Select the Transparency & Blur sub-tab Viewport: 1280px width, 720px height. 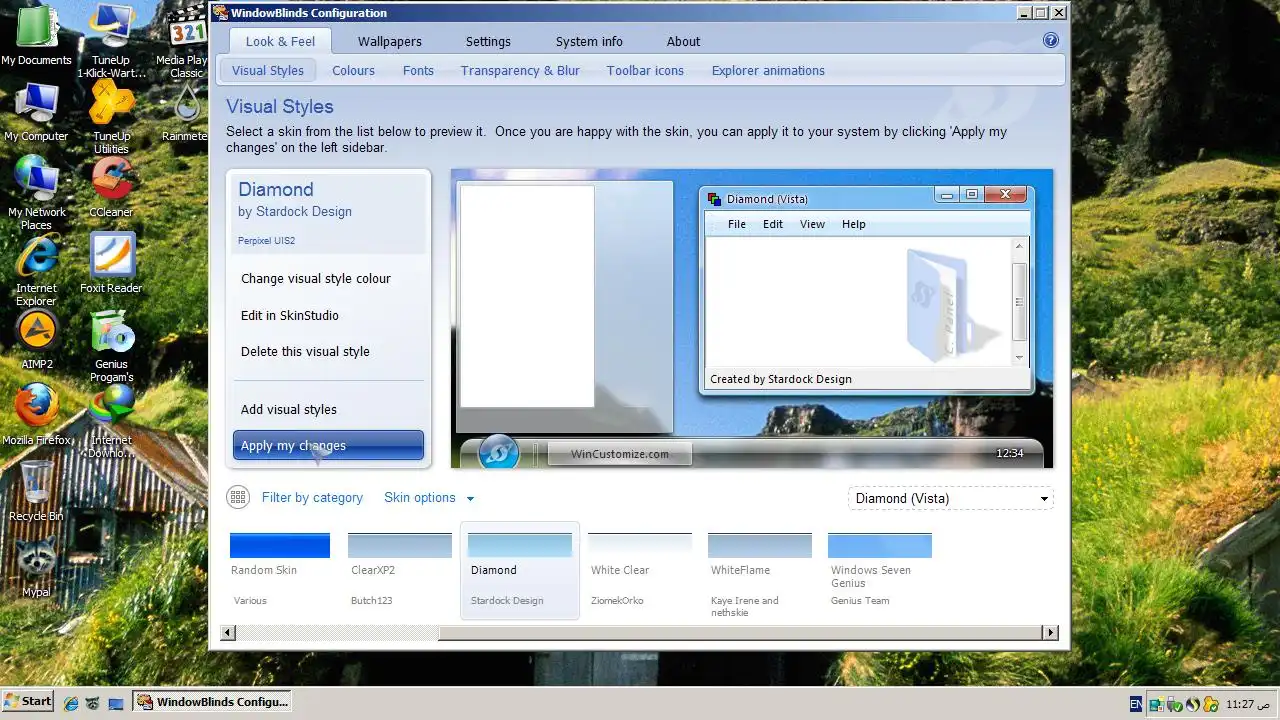(520, 70)
